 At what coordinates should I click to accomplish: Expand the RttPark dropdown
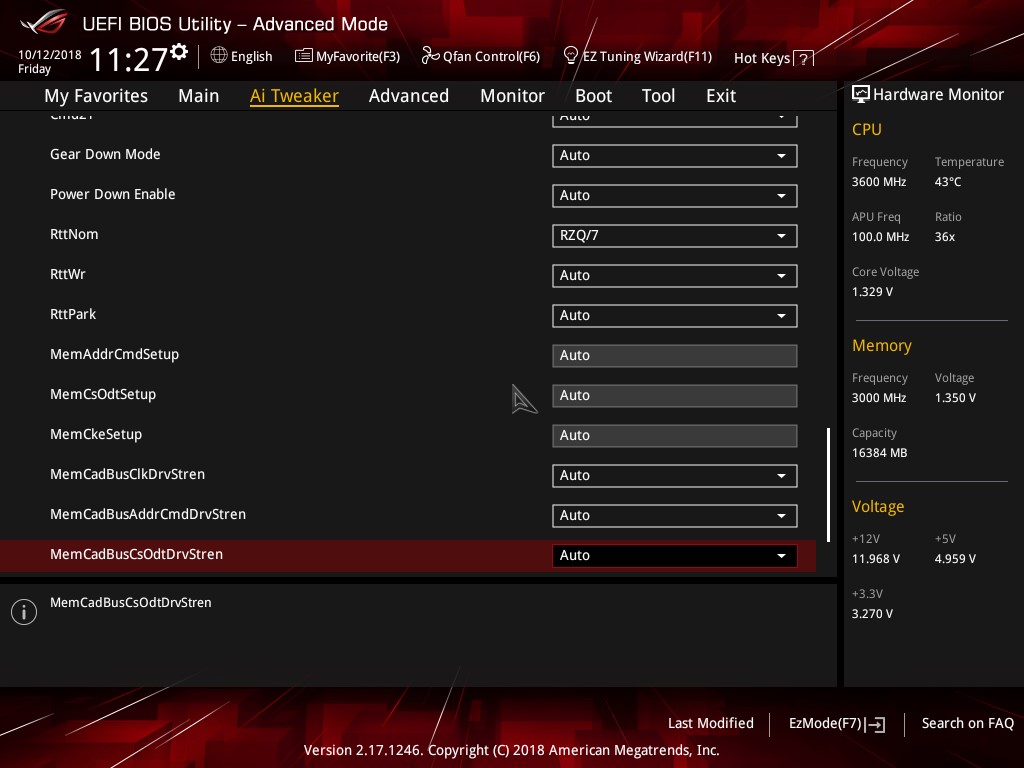tap(675, 315)
